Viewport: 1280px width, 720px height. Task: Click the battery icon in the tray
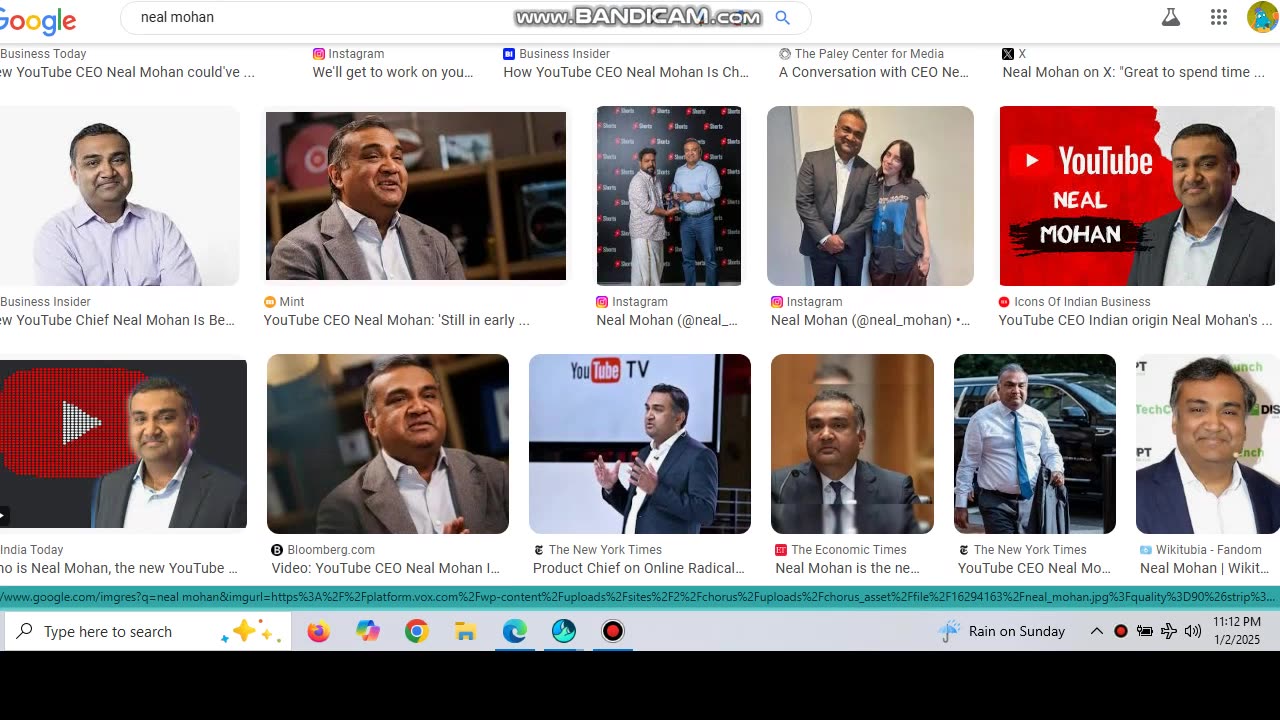1145,631
